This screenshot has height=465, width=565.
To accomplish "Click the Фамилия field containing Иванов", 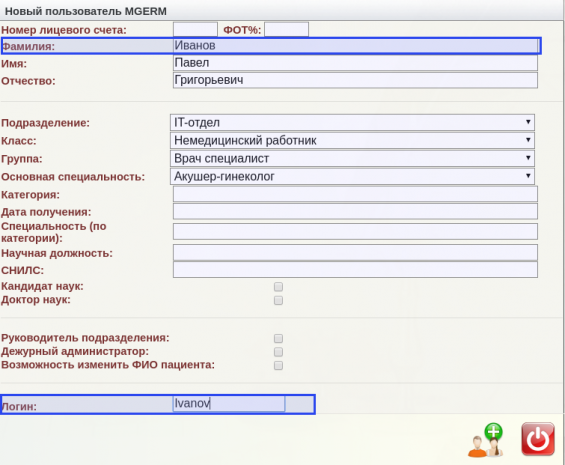I will (355, 46).
